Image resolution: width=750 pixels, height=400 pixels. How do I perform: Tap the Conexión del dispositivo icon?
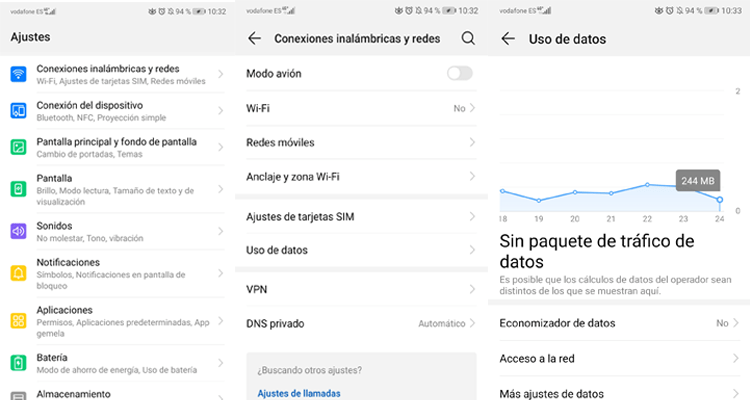18,111
